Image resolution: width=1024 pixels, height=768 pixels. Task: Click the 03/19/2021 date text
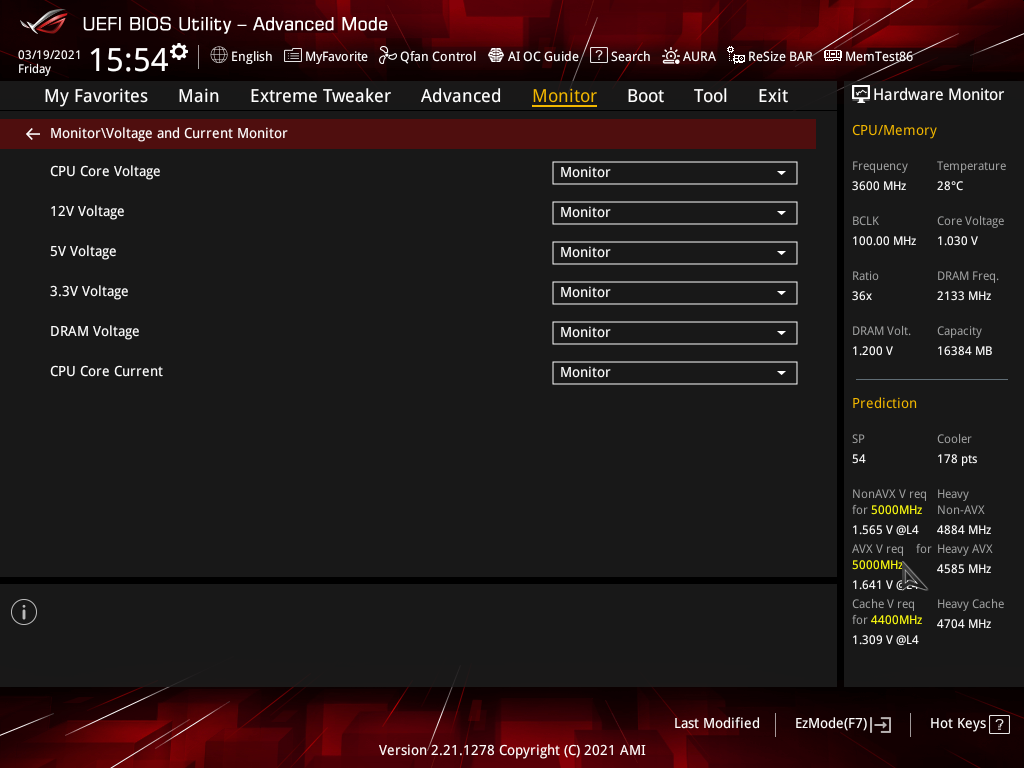[49, 55]
